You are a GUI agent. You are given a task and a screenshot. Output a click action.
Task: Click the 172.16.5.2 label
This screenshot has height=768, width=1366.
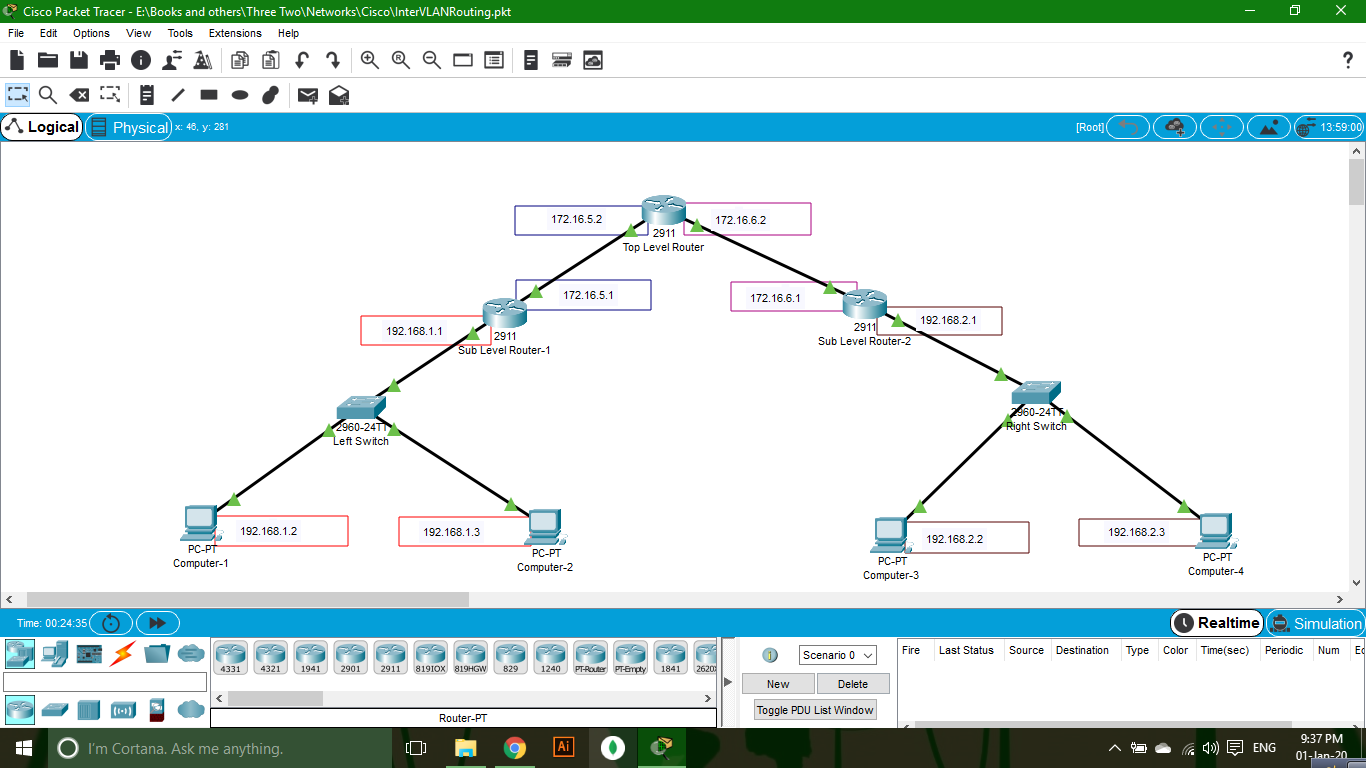coord(577,219)
